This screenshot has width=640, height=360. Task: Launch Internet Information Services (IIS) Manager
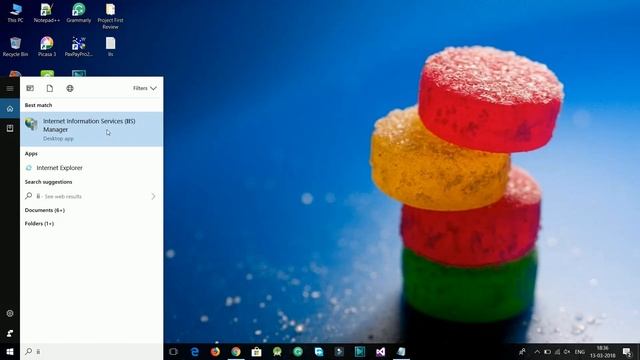pos(91,129)
